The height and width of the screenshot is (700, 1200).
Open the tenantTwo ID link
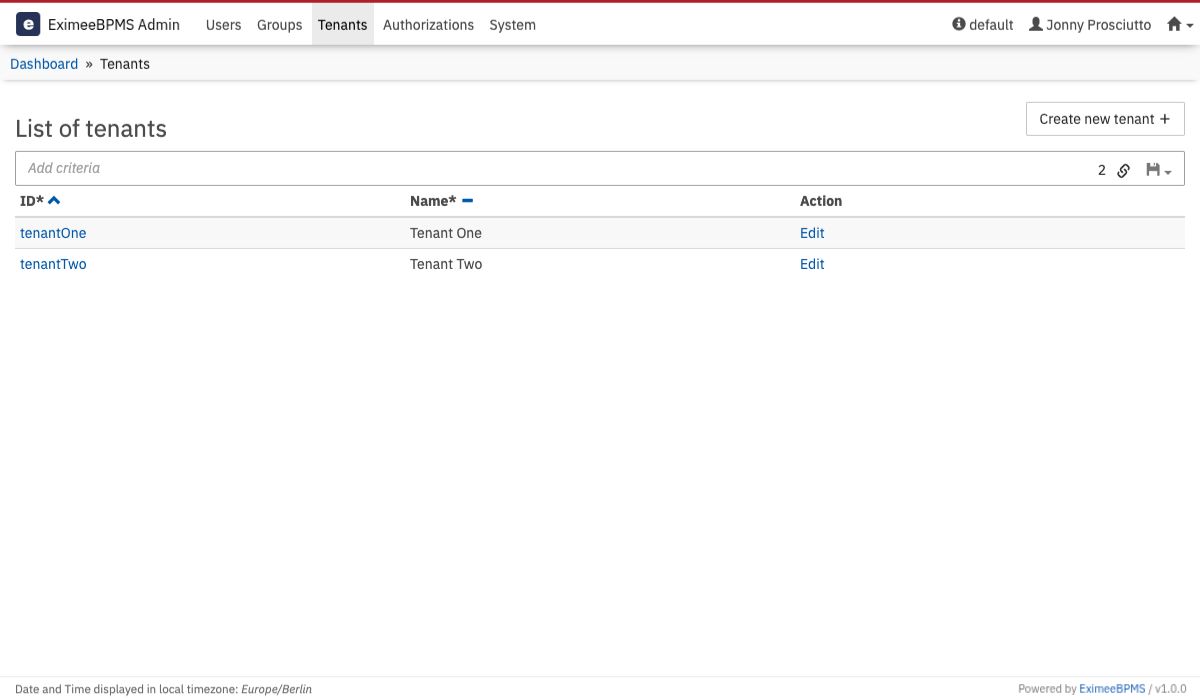pyautogui.click(x=53, y=264)
